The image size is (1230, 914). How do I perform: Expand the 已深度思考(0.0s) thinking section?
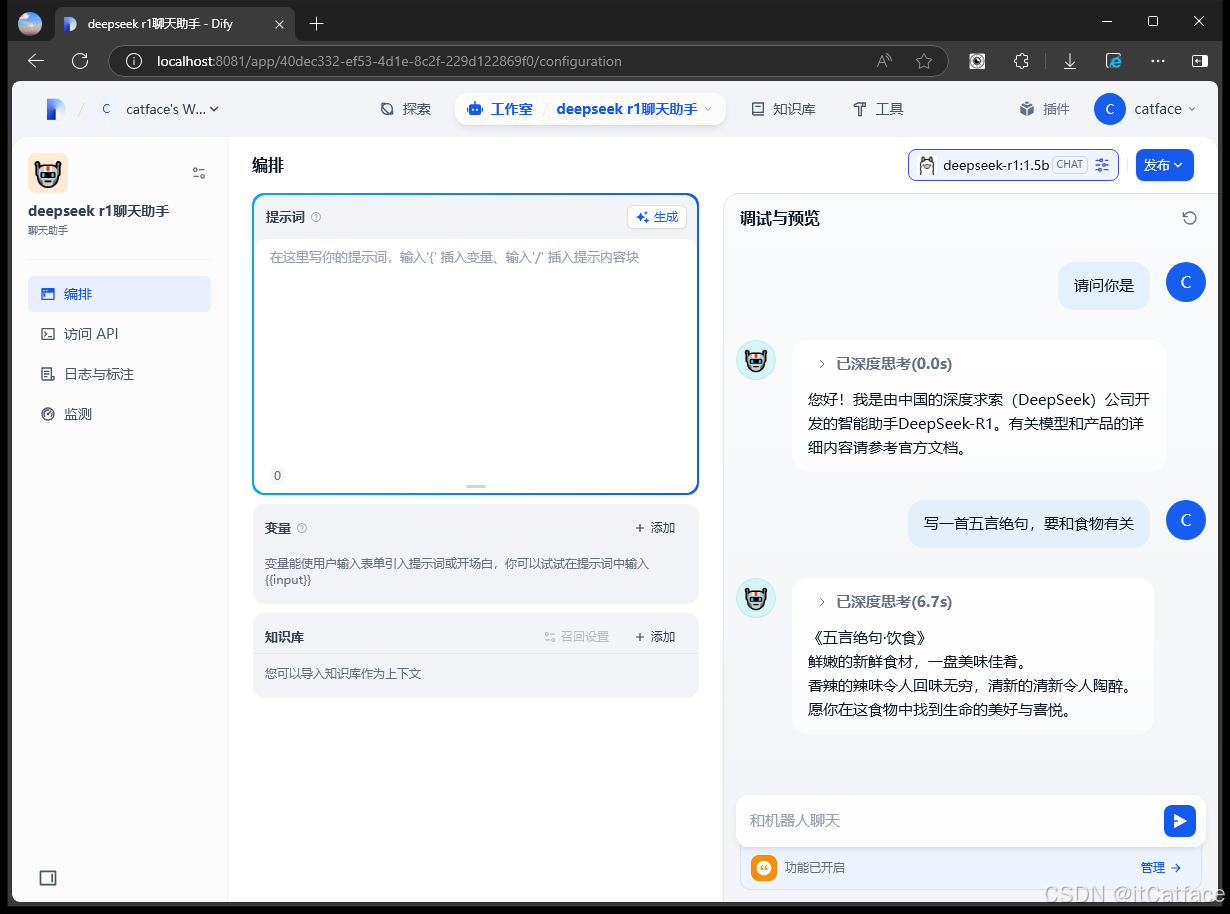click(884, 364)
